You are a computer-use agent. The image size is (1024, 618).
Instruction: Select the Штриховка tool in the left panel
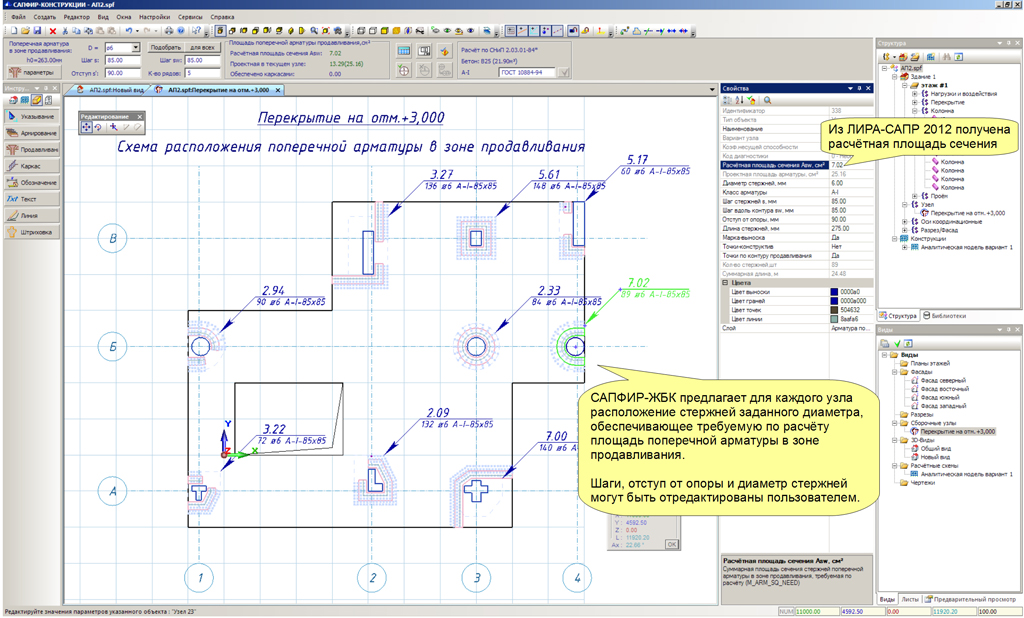30,232
